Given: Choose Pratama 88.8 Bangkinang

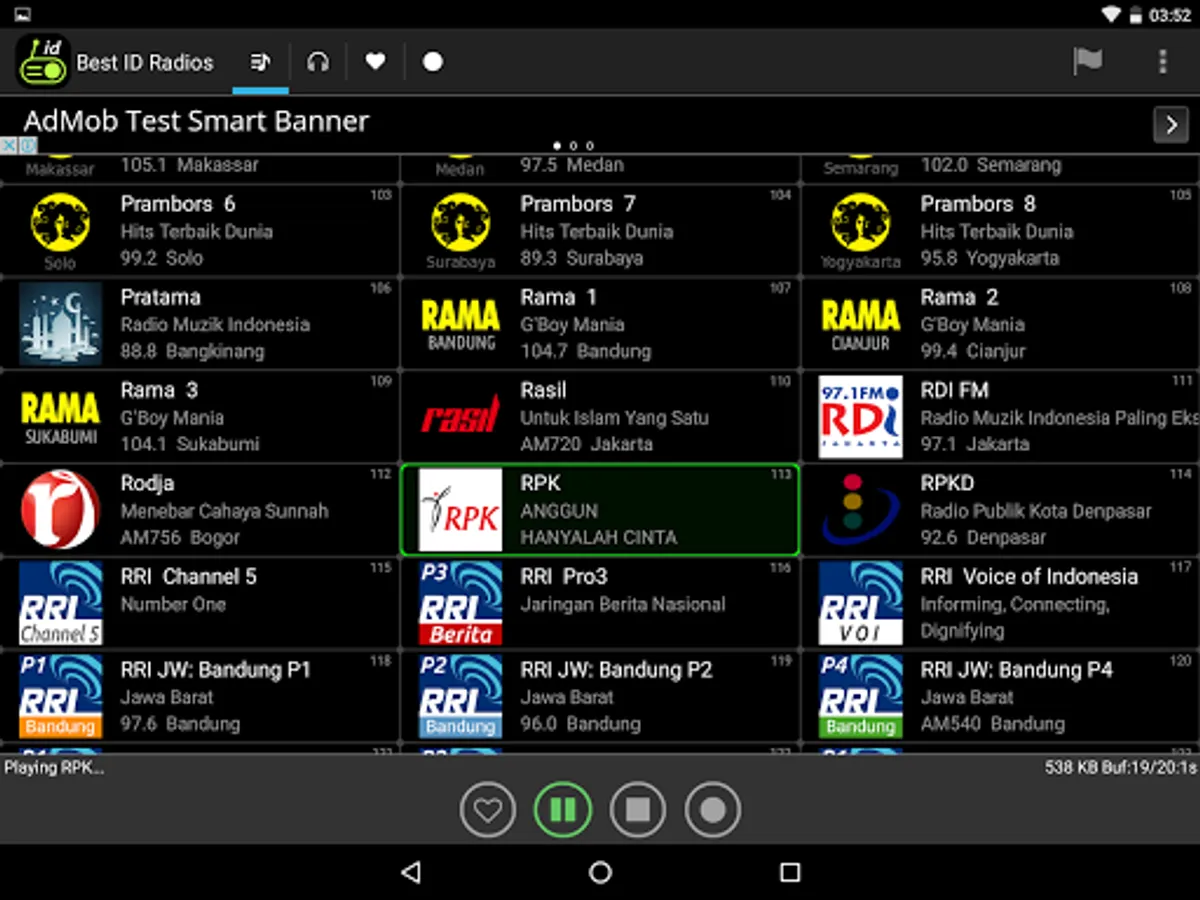Looking at the screenshot, I should click(x=199, y=324).
